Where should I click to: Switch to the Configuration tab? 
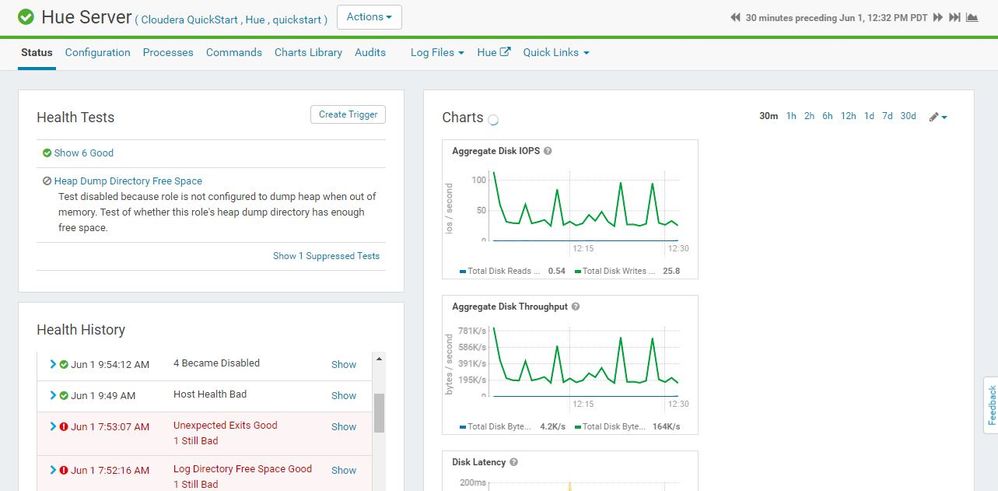(97, 52)
